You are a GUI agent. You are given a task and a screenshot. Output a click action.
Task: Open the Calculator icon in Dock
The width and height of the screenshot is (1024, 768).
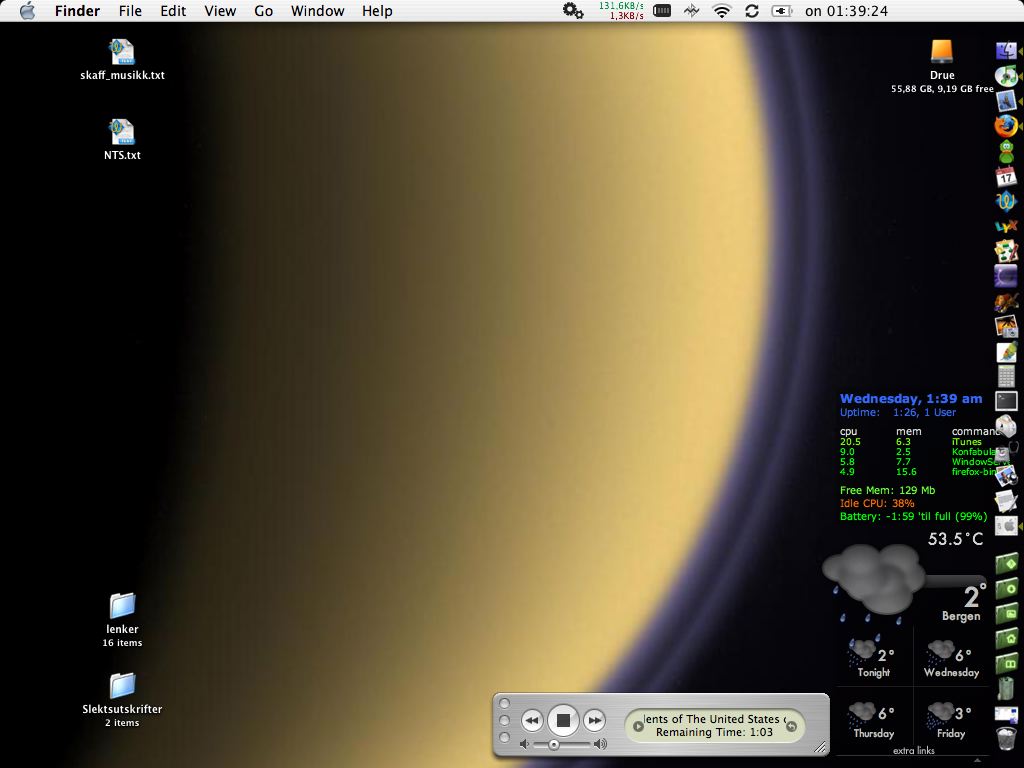(x=1006, y=376)
